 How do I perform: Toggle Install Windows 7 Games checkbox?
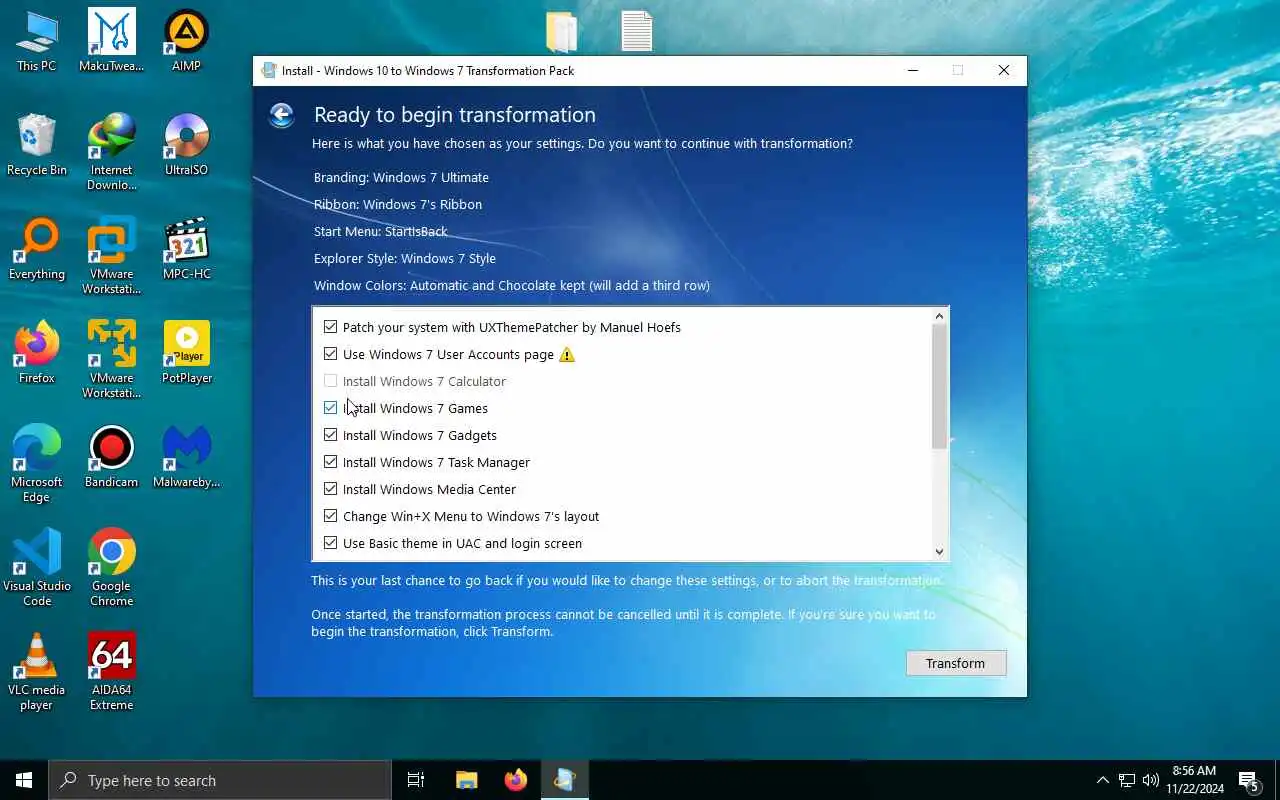(x=331, y=408)
